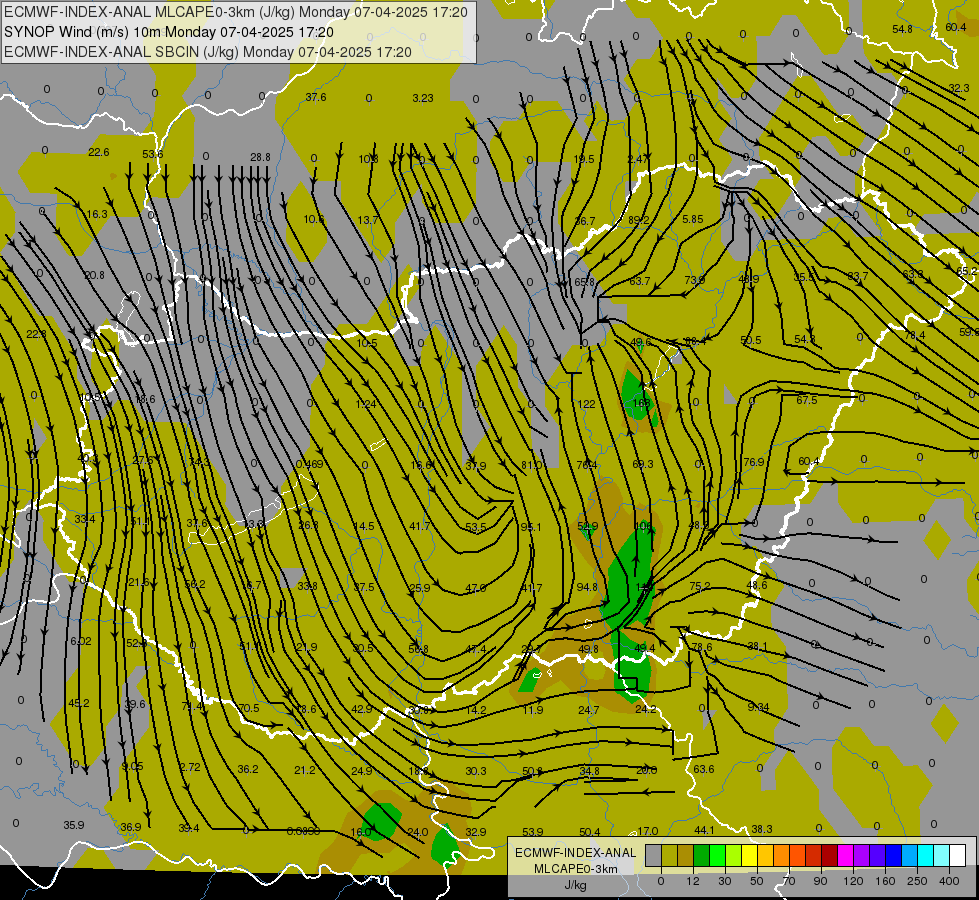Click the map value '32.3'
979x900 pixels.
coord(959,88)
